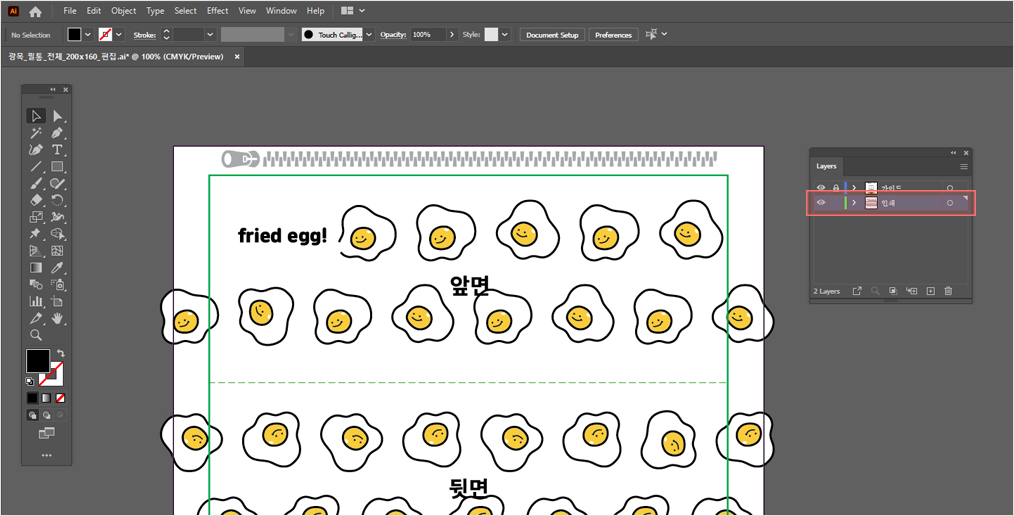Pick the Eraser tool
Screen dimensions: 1014x516
36,200
